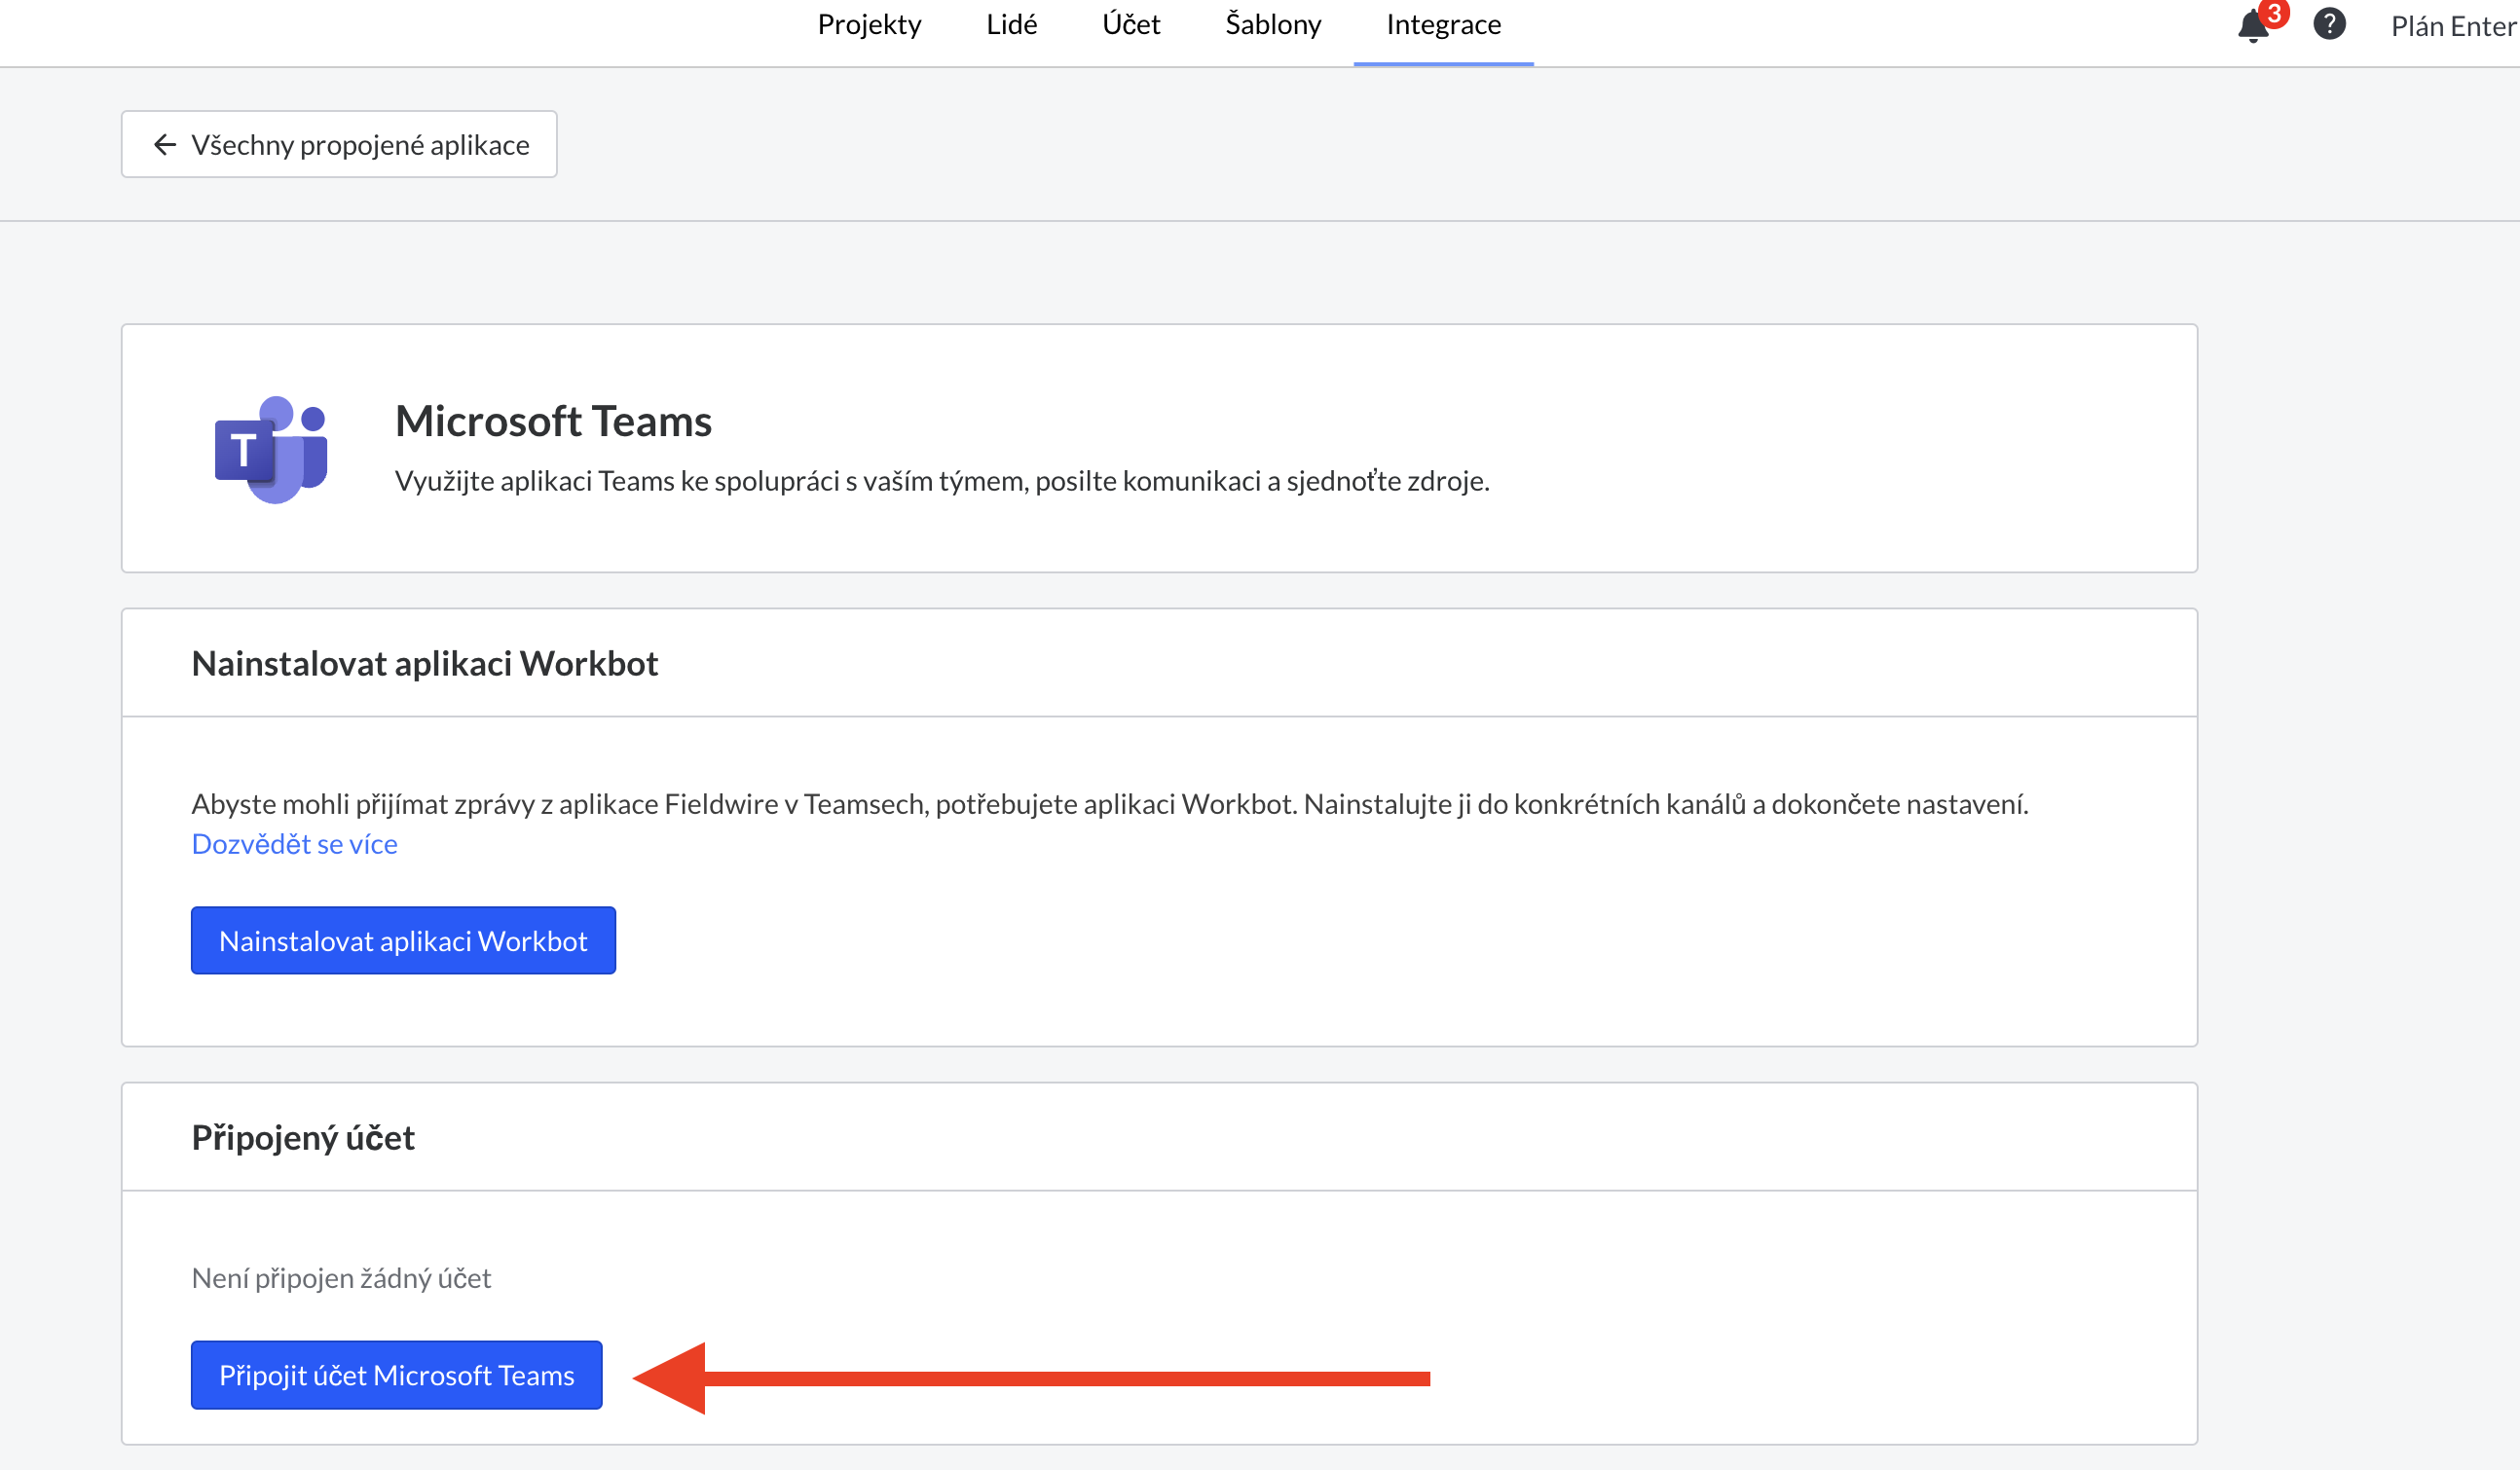This screenshot has width=2520, height=1470.
Task: Click the Workbot paragraph starting with Abyste mohli přijímat
Action: click(x=1110, y=804)
